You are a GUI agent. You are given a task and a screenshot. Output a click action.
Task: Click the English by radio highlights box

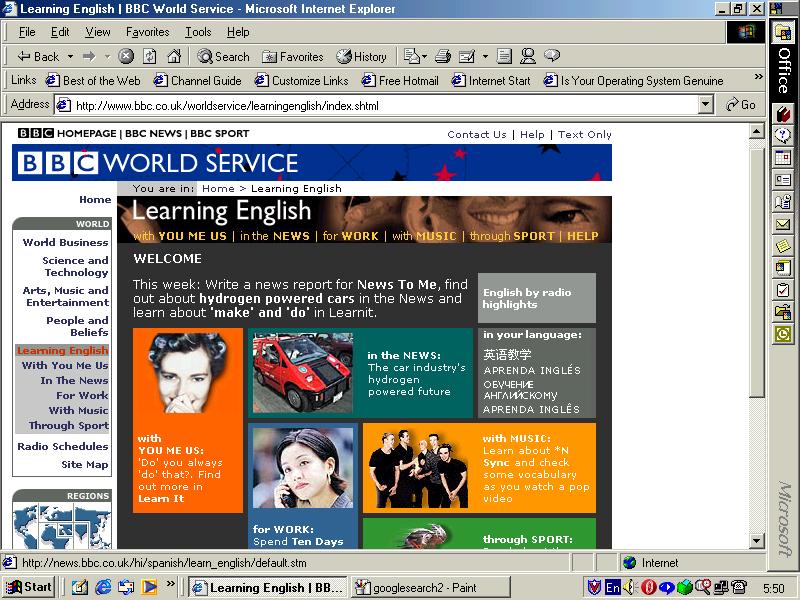click(537, 298)
